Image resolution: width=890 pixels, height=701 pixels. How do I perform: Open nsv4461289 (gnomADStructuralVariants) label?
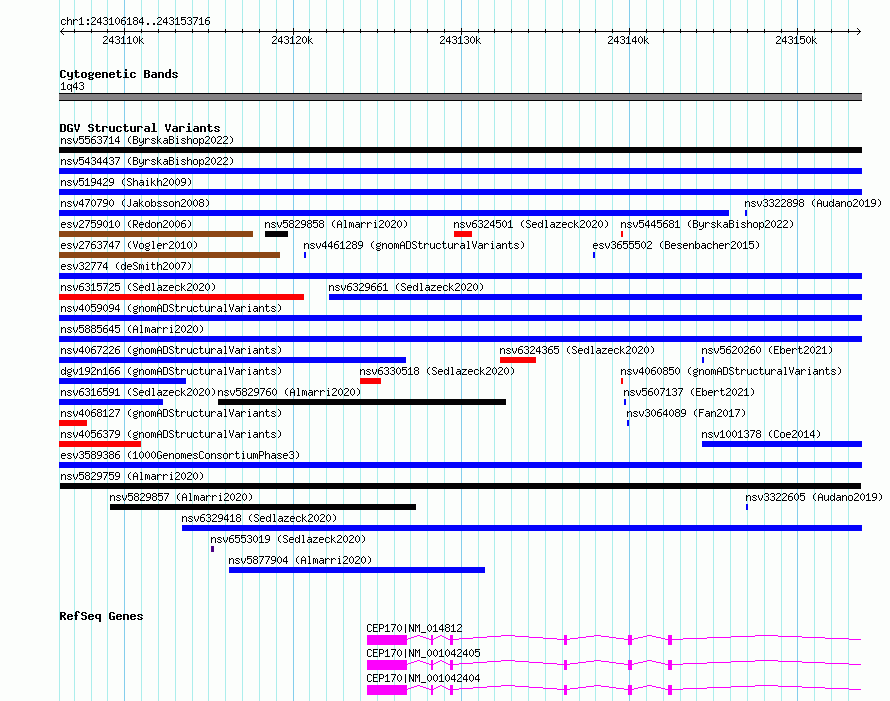tap(414, 245)
